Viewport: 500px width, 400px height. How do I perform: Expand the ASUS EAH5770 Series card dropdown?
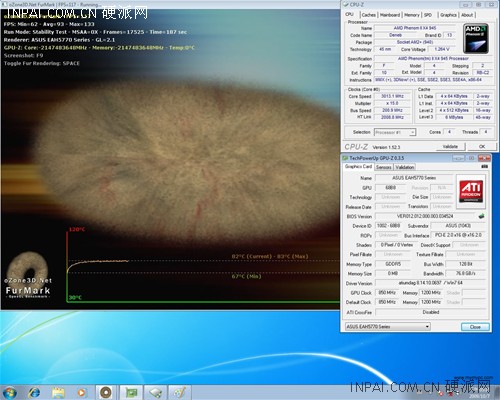(x=388, y=326)
